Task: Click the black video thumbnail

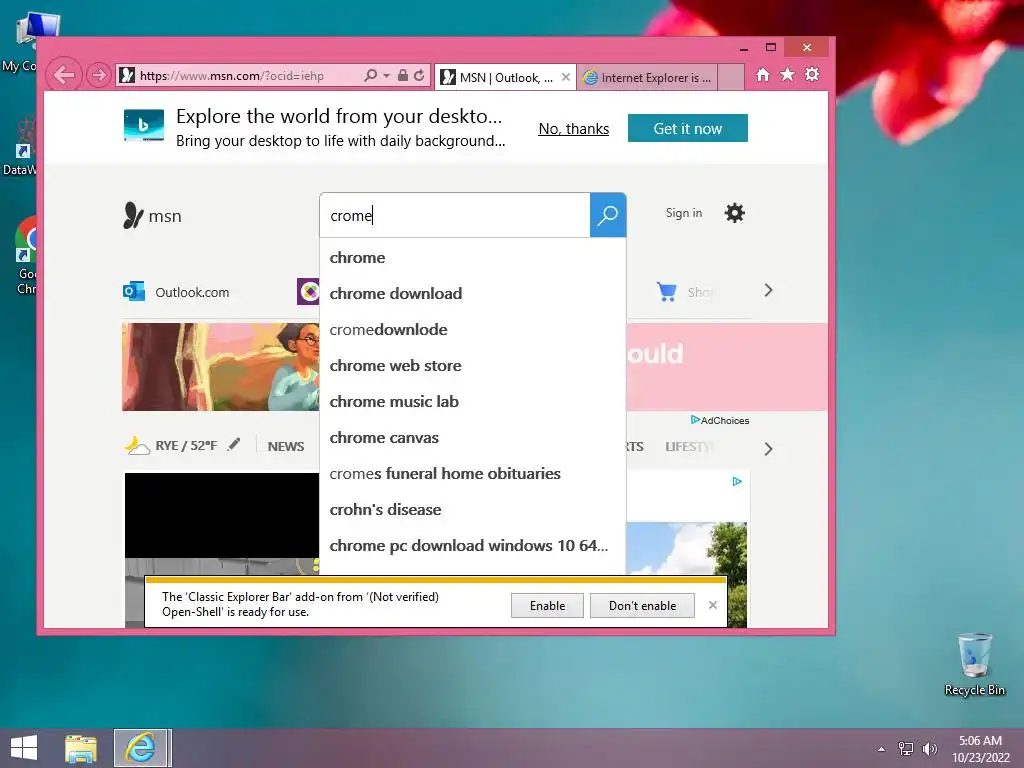Action: pyautogui.click(x=222, y=515)
